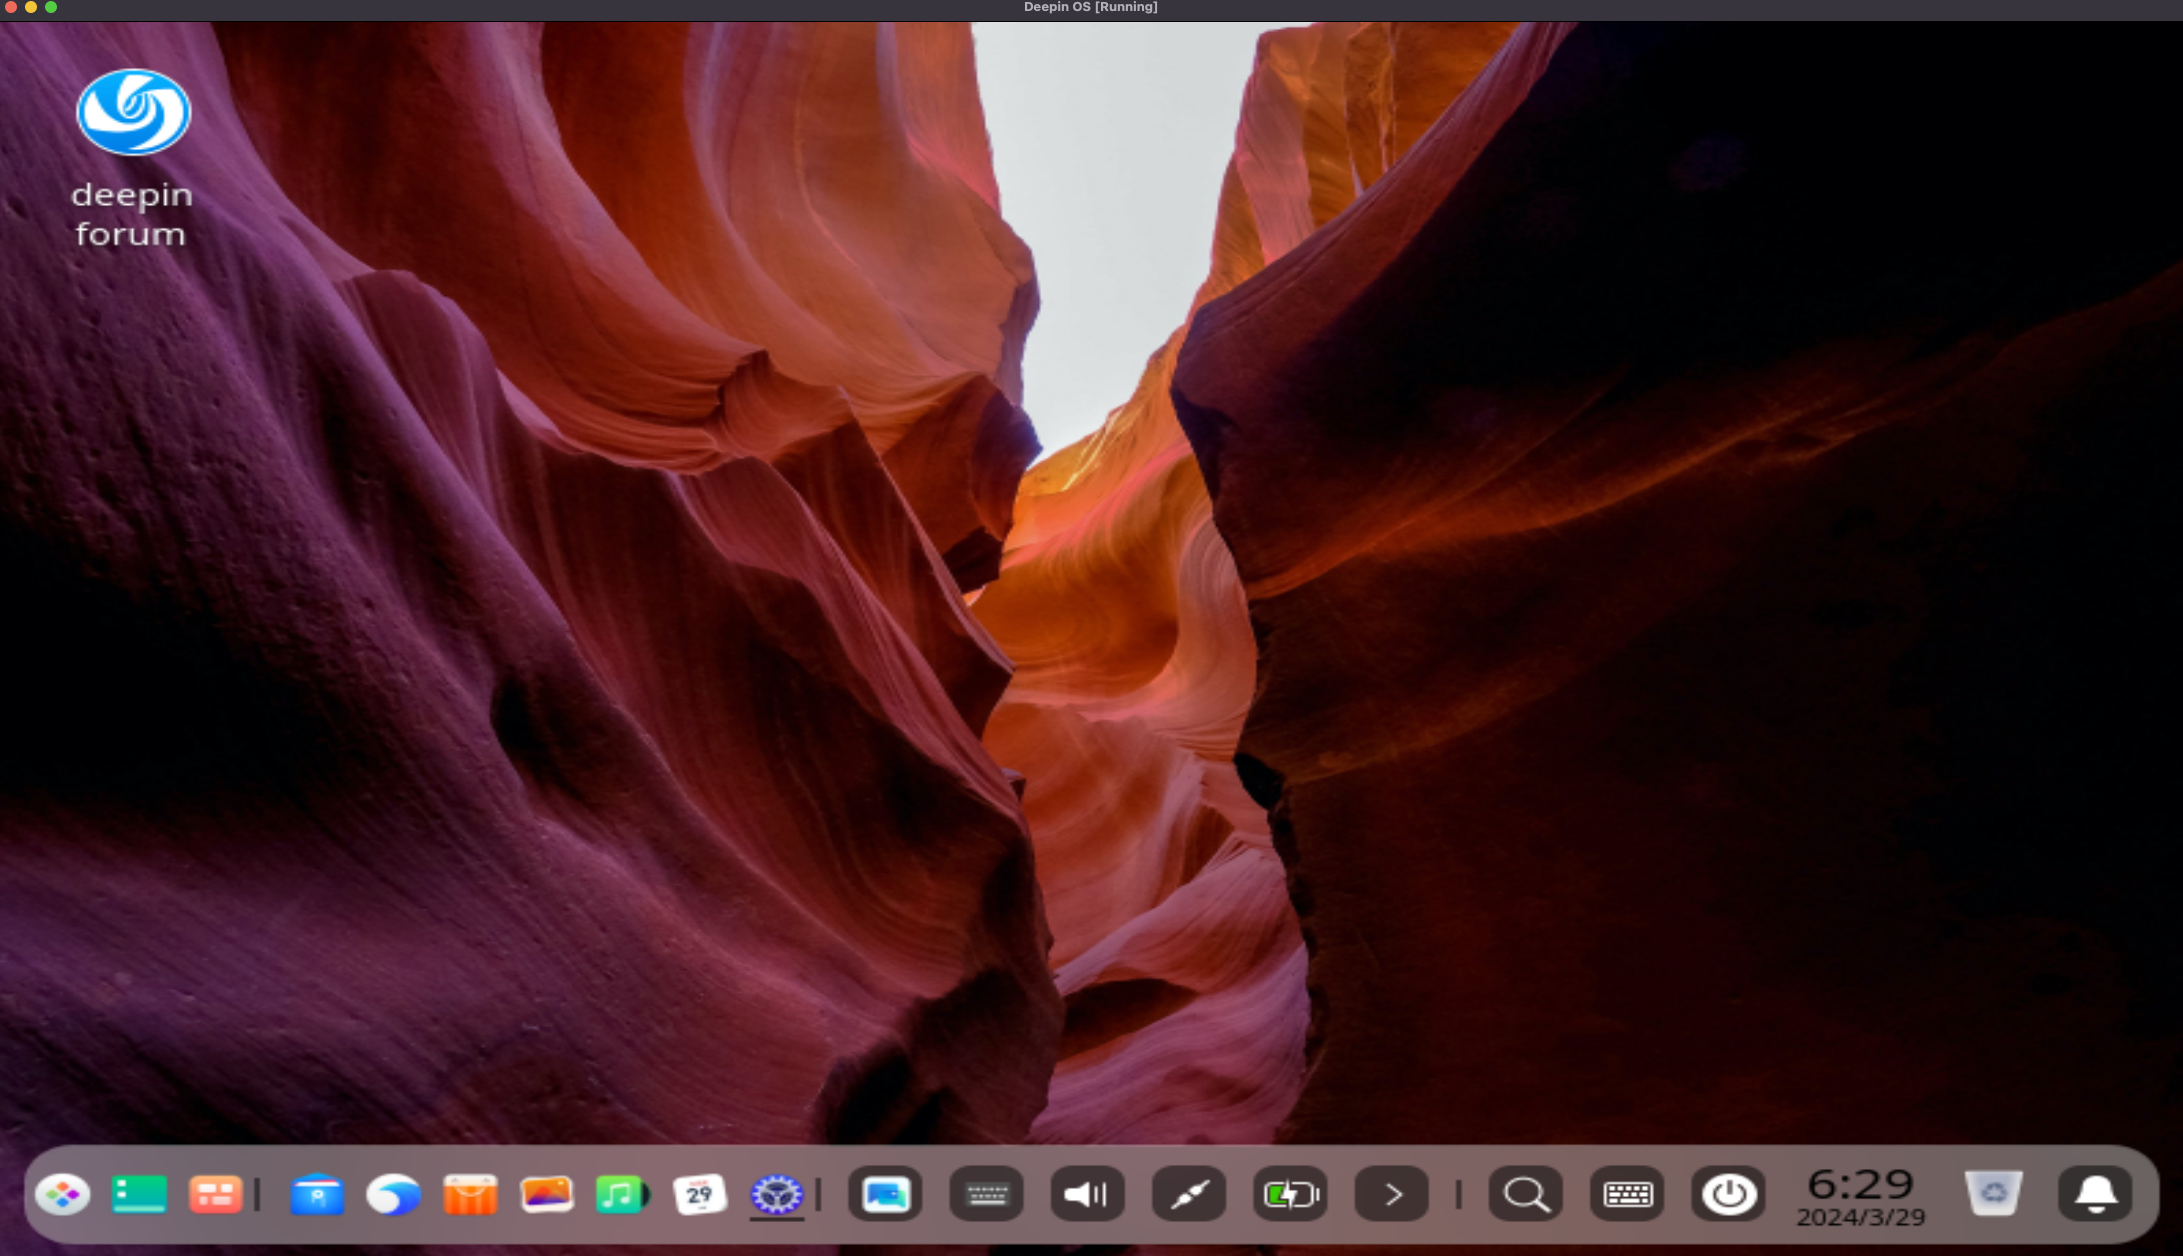Click the desktop wallpaper tray plugin

point(885,1194)
